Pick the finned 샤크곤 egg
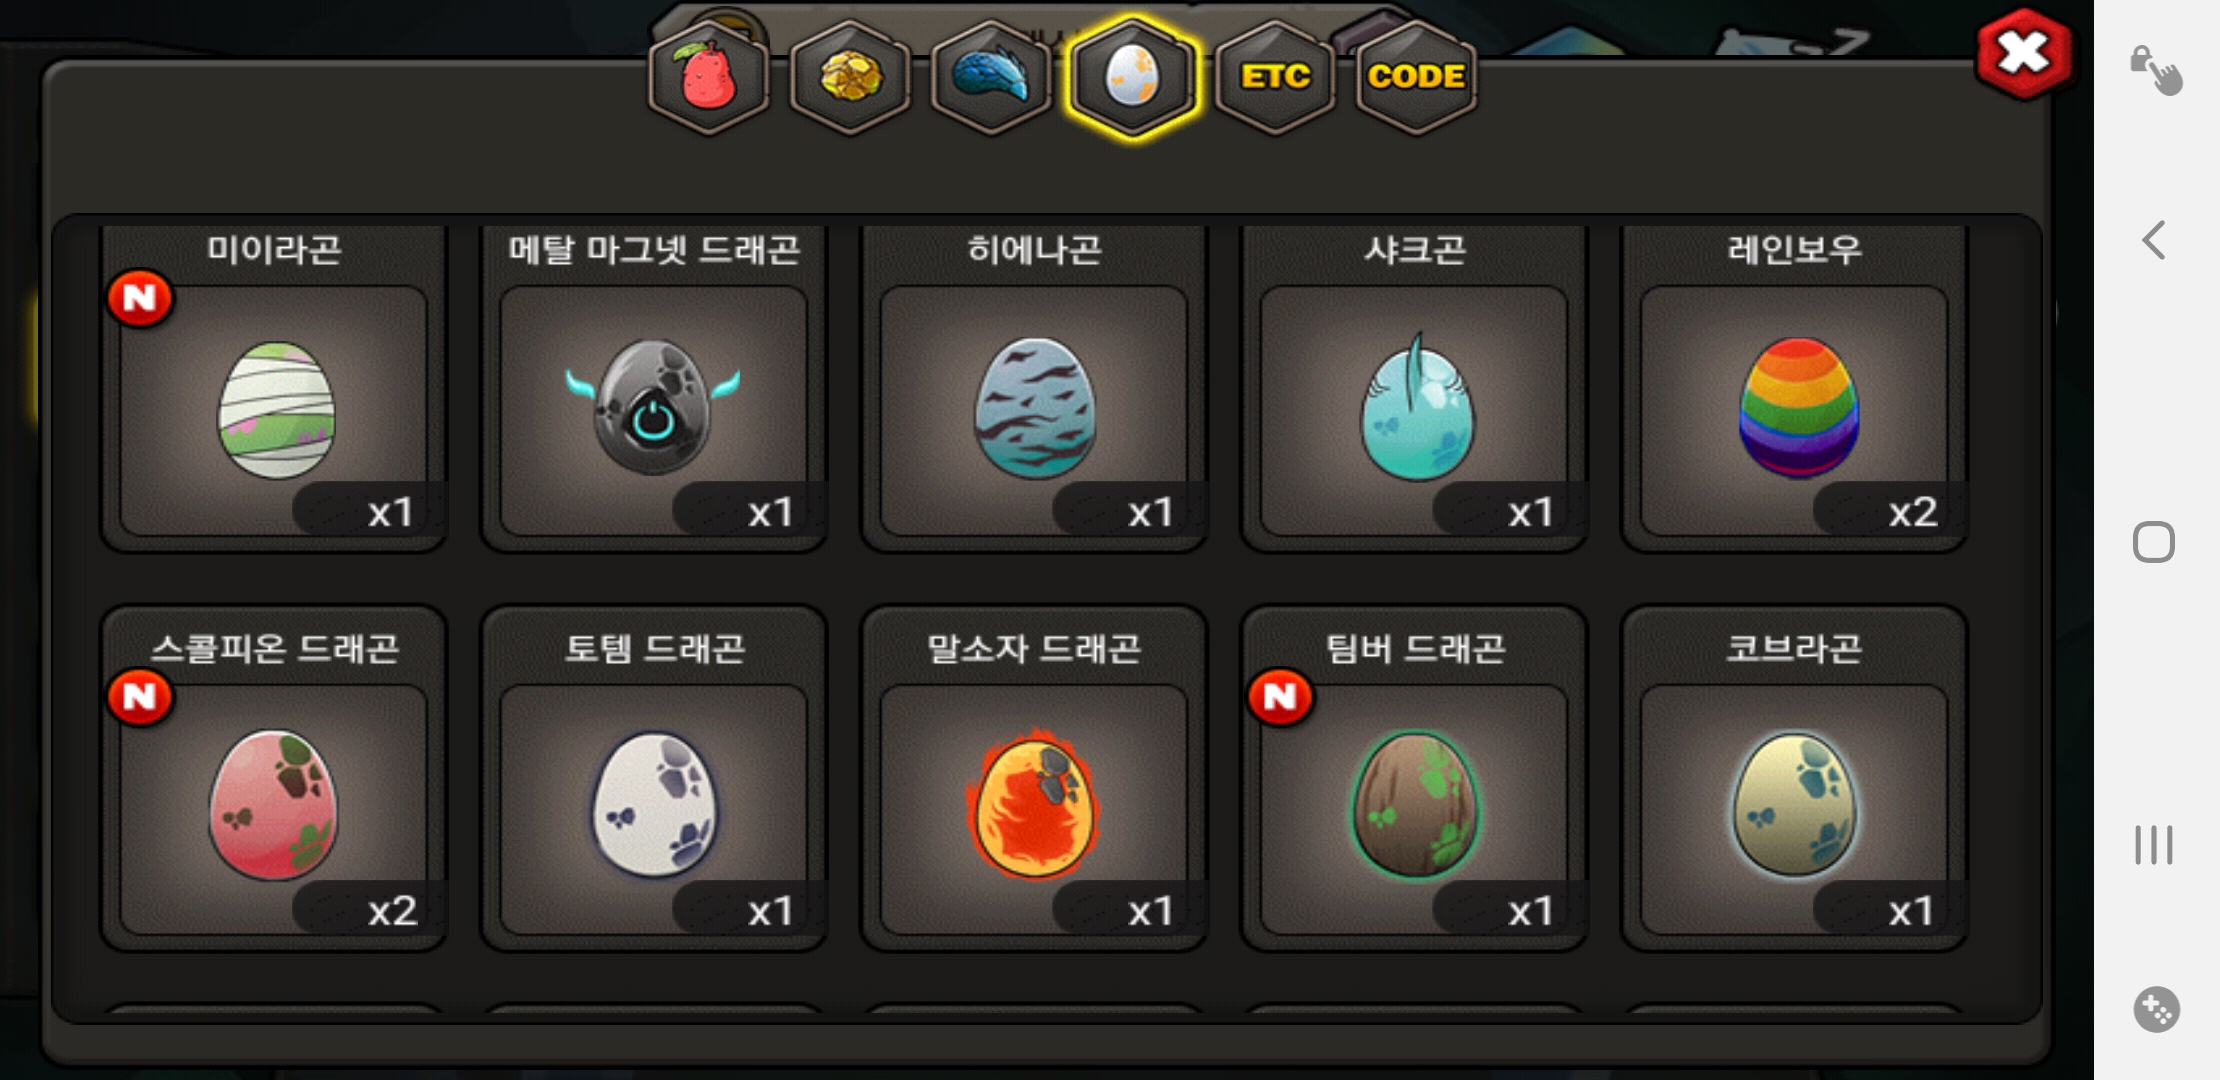The width and height of the screenshot is (2220, 1080). (1414, 389)
